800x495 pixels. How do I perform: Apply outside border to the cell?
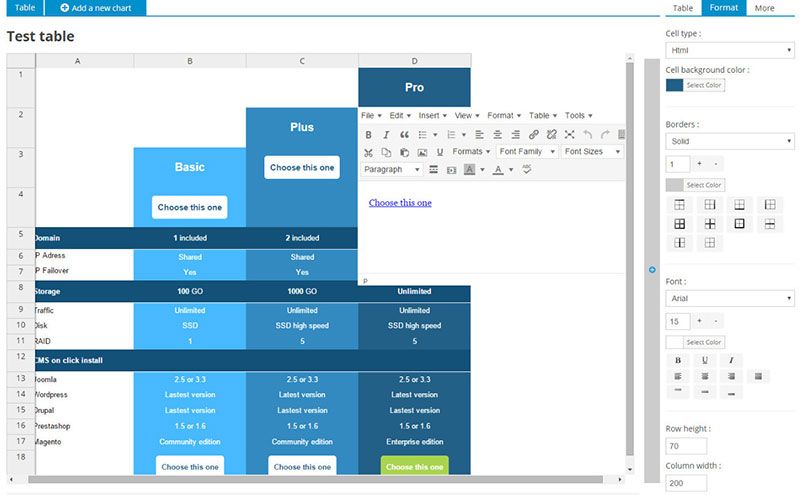[740, 224]
